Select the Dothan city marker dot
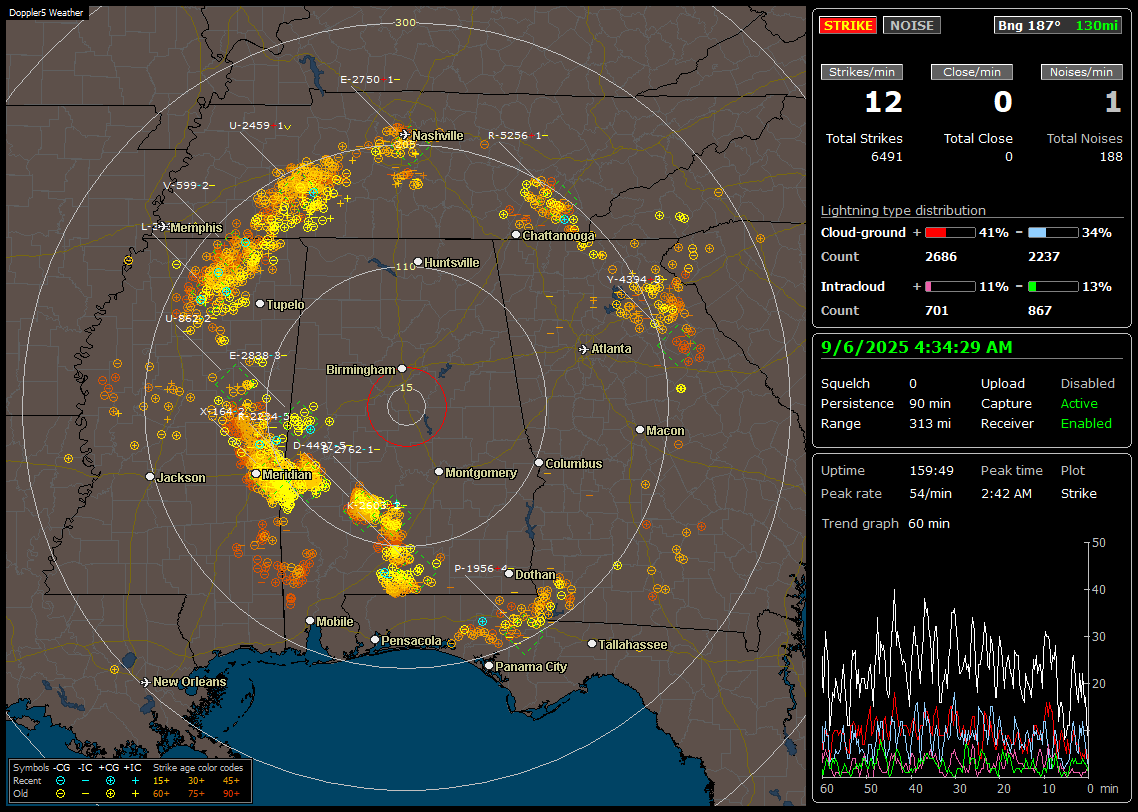This screenshot has height=812, width=1138. click(x=508, y=573)
